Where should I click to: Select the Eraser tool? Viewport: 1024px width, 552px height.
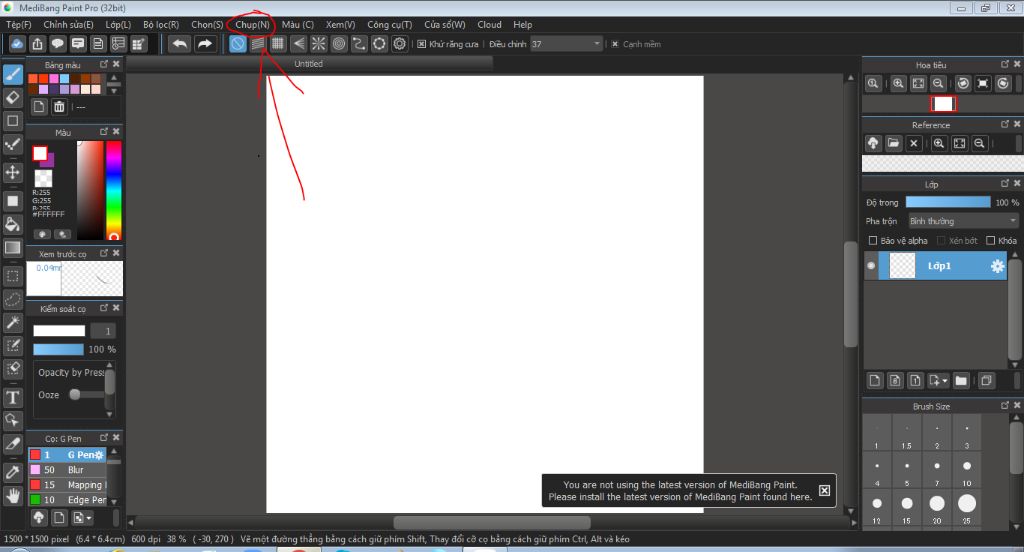point(13,98)
